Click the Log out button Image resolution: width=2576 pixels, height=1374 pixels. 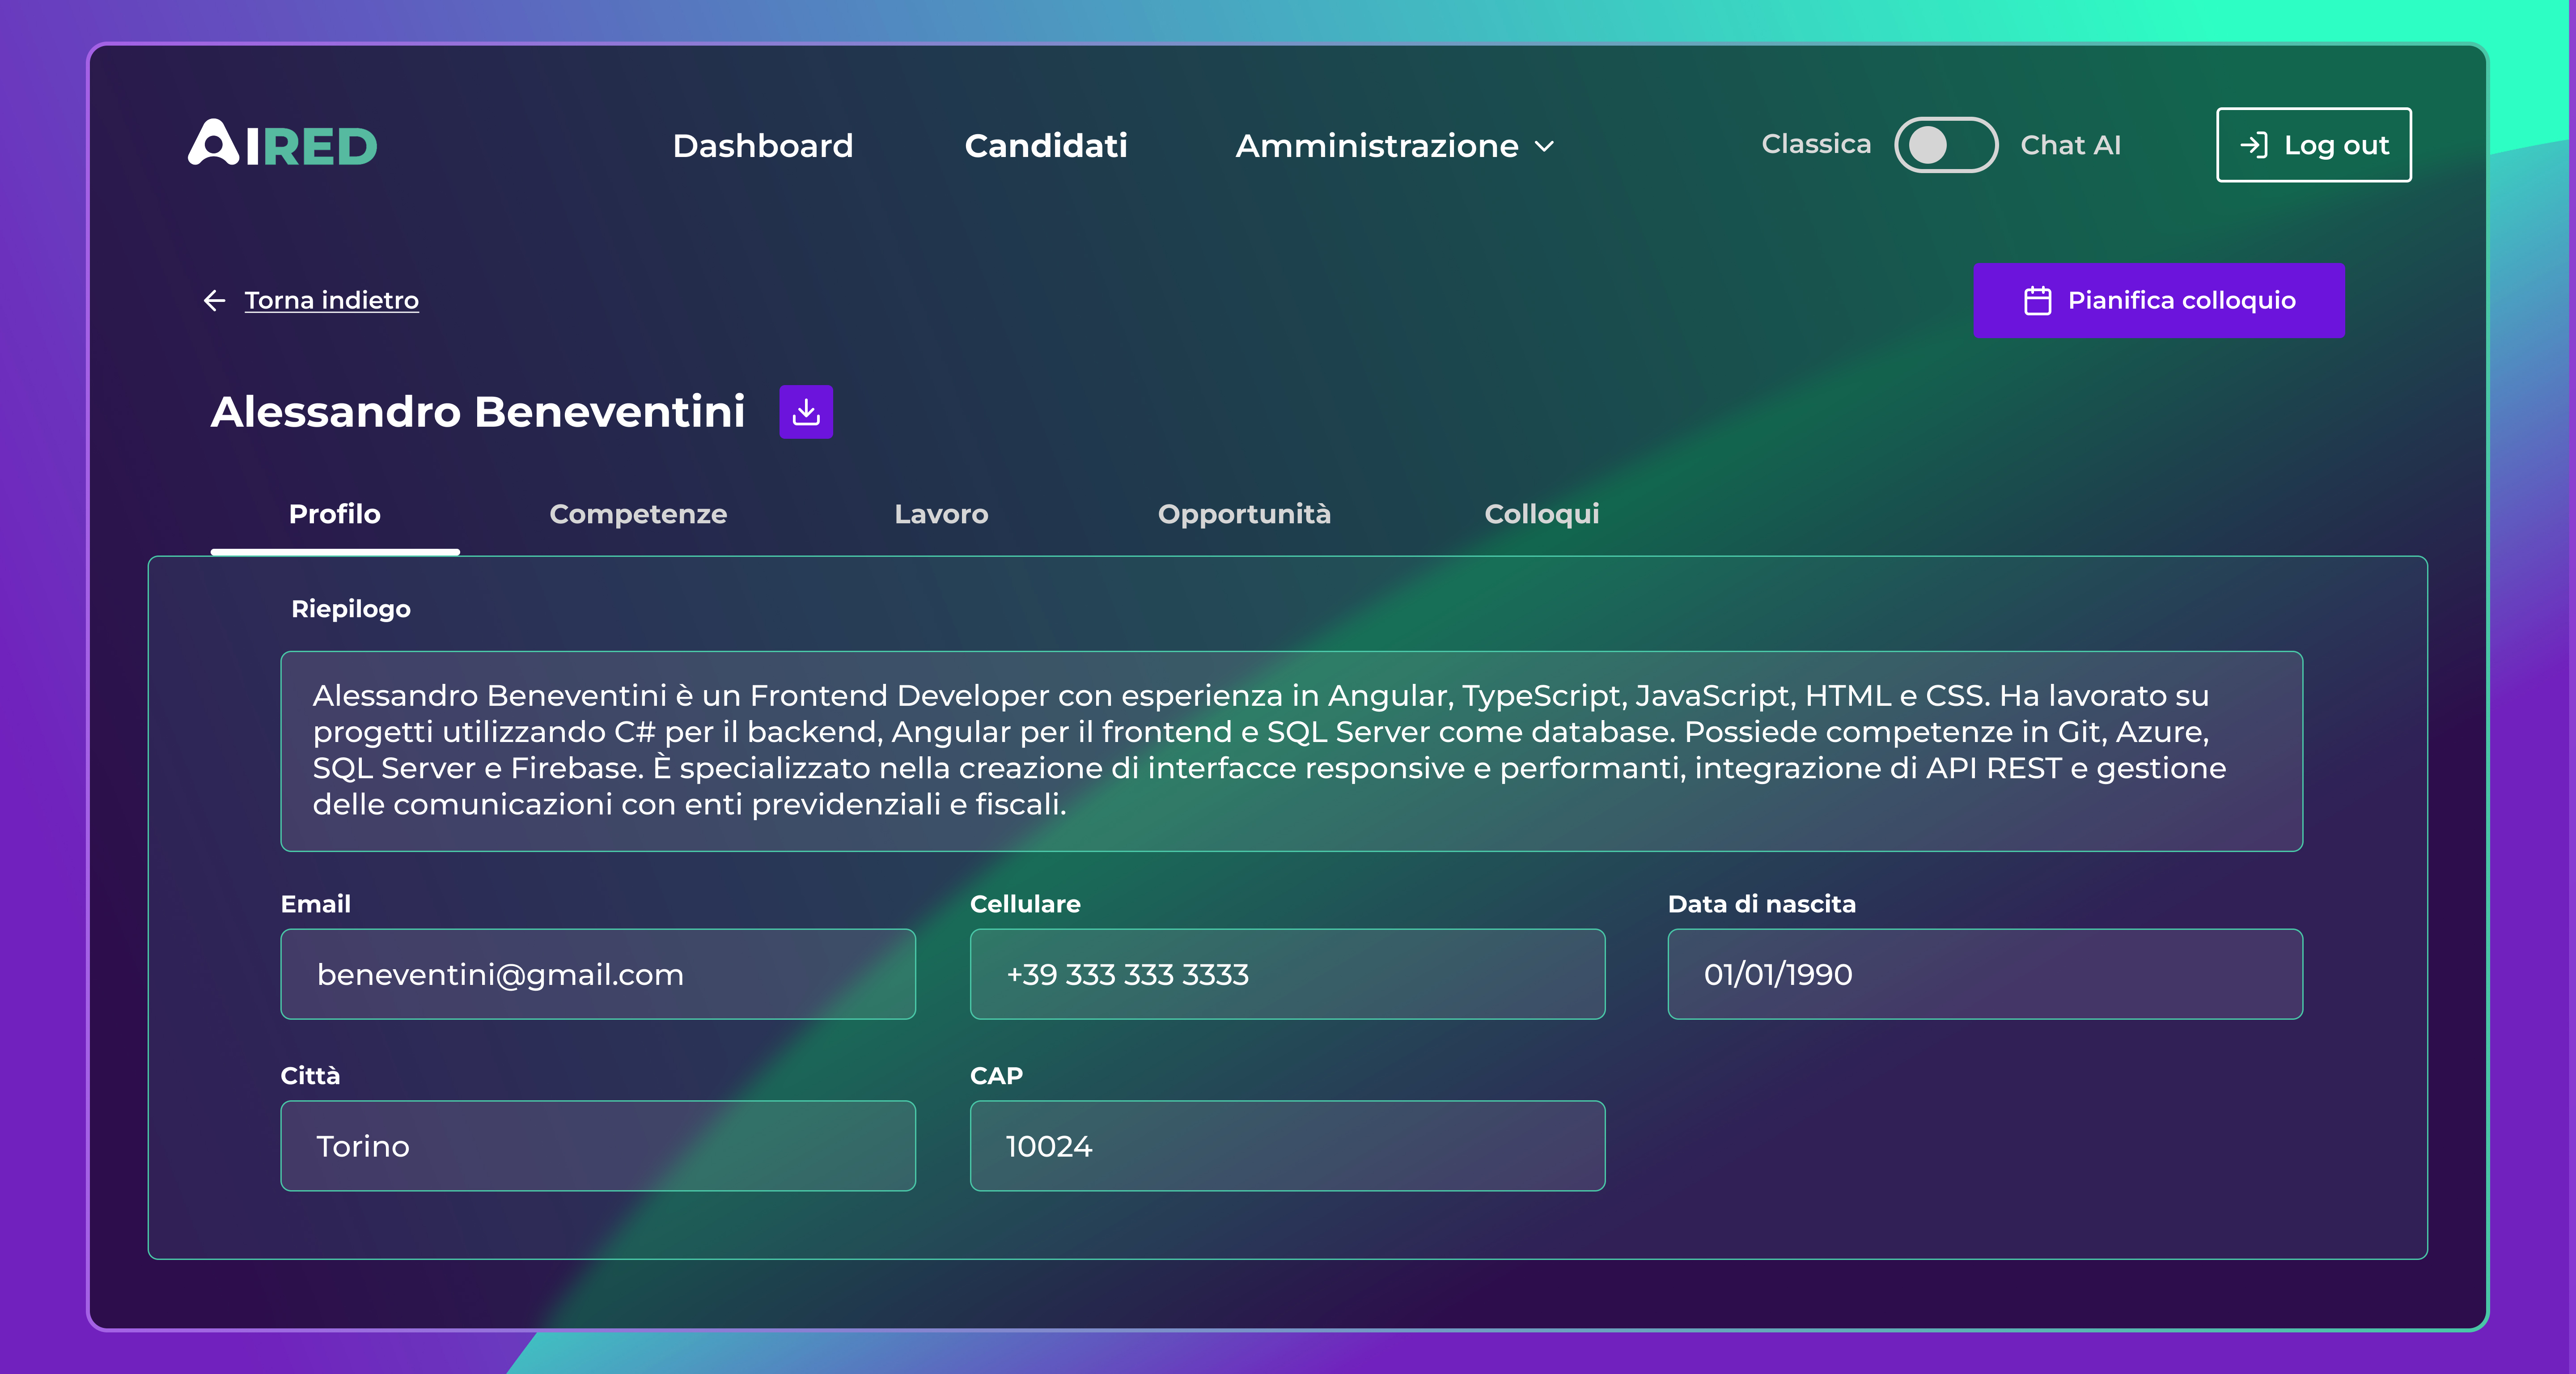2314,145
